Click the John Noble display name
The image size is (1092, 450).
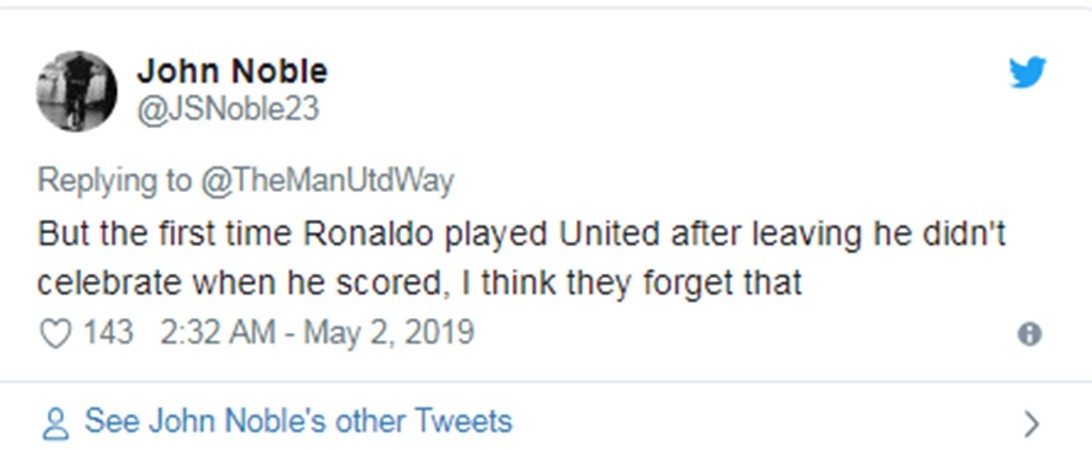pyautogui.click(x=232, y=71)
